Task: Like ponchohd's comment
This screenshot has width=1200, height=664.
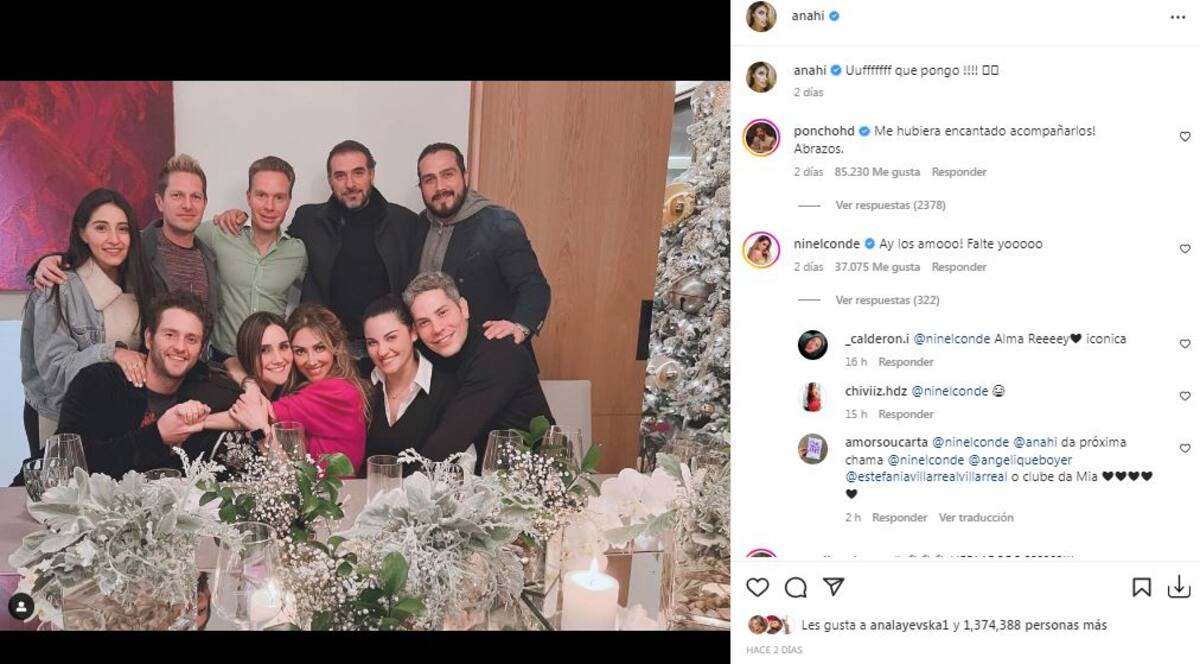Action: coord(1185,136)
